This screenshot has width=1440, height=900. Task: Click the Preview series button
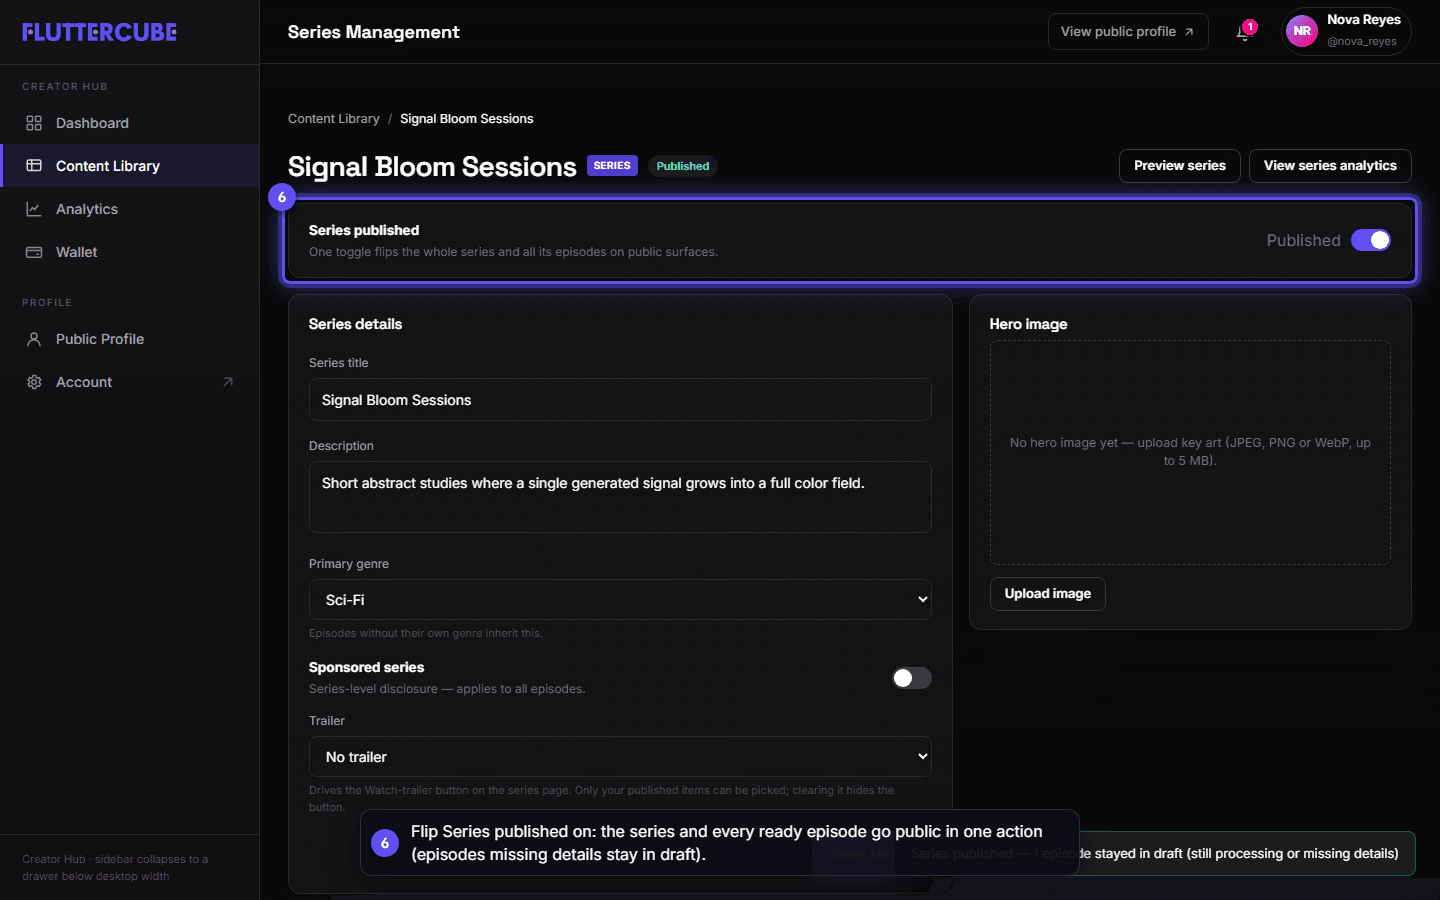1180,166
